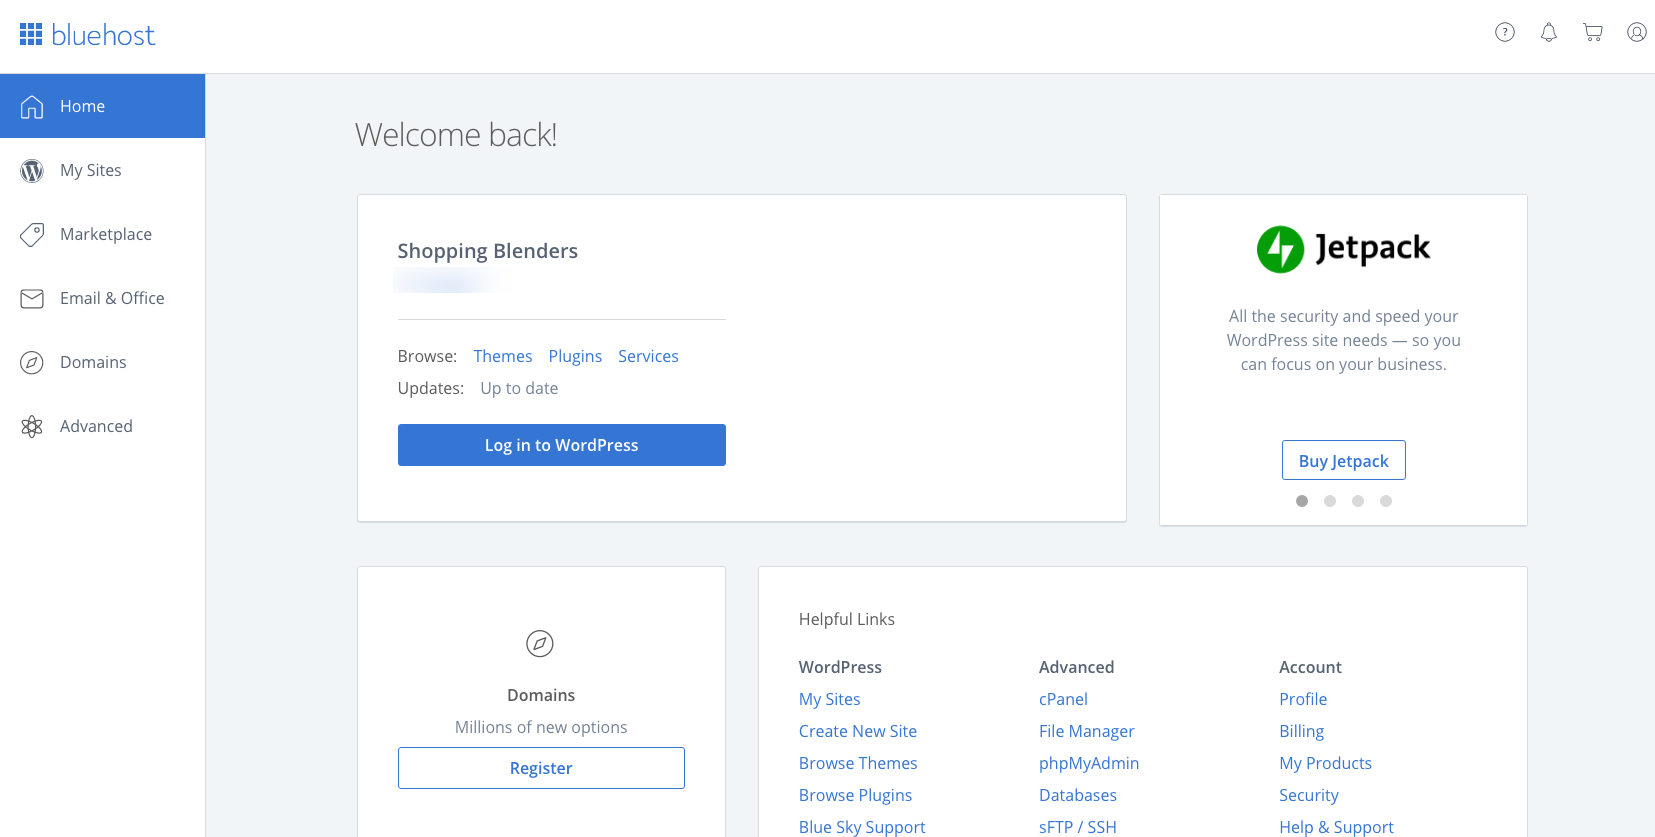Open the Home sidebar menu item
This screenshot has width=1655, height=837.
click(x=102, y=106)
